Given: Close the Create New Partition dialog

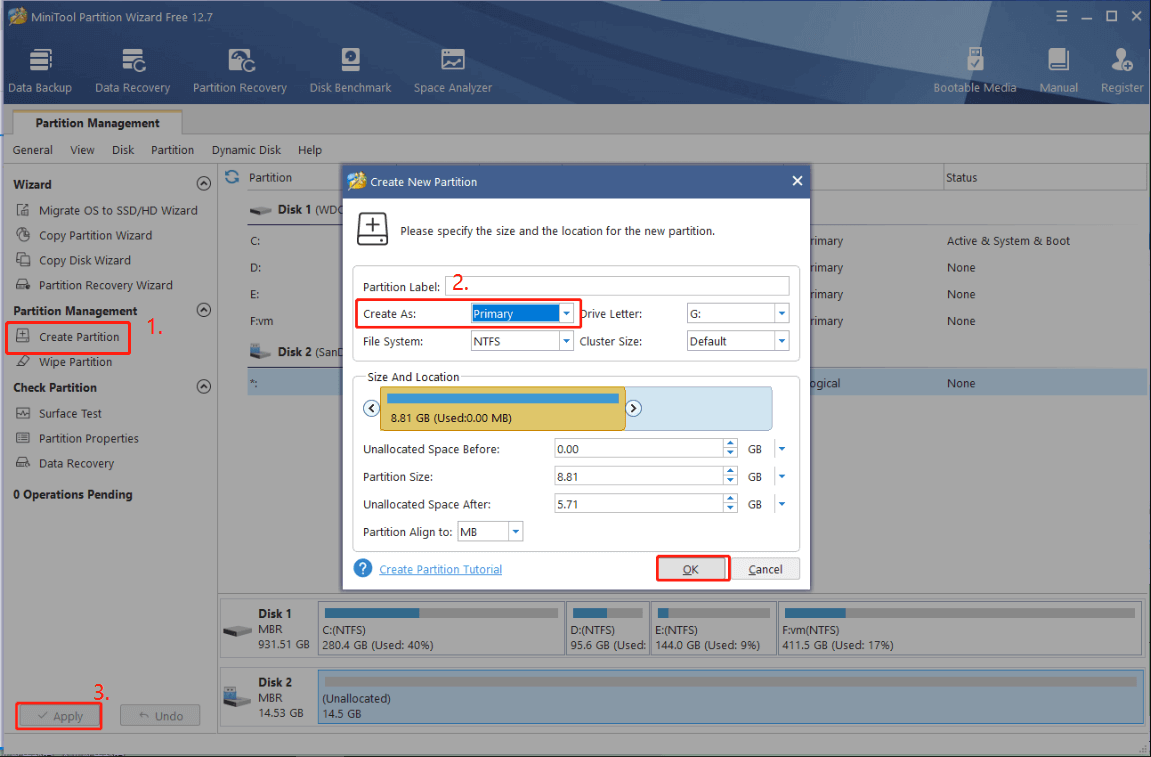Looking at the screenshot, I should tap(797, 181).
